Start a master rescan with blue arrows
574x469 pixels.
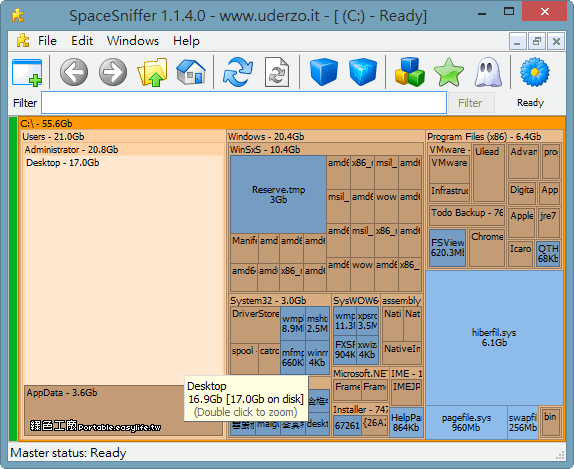coord(238,72)
